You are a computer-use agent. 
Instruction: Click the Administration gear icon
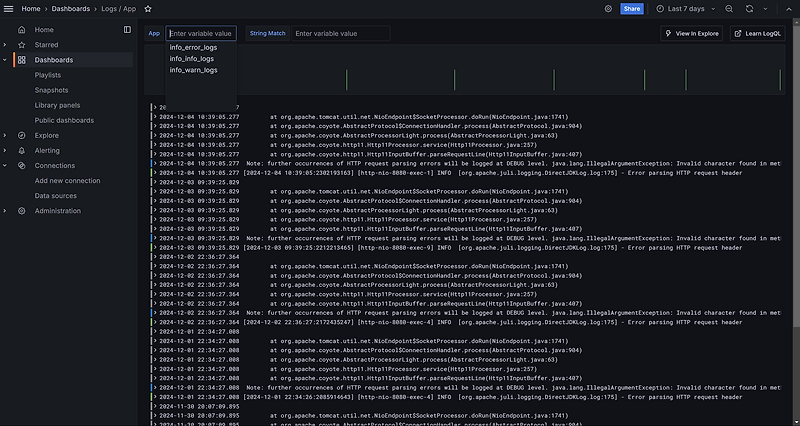tap(21, 211)
